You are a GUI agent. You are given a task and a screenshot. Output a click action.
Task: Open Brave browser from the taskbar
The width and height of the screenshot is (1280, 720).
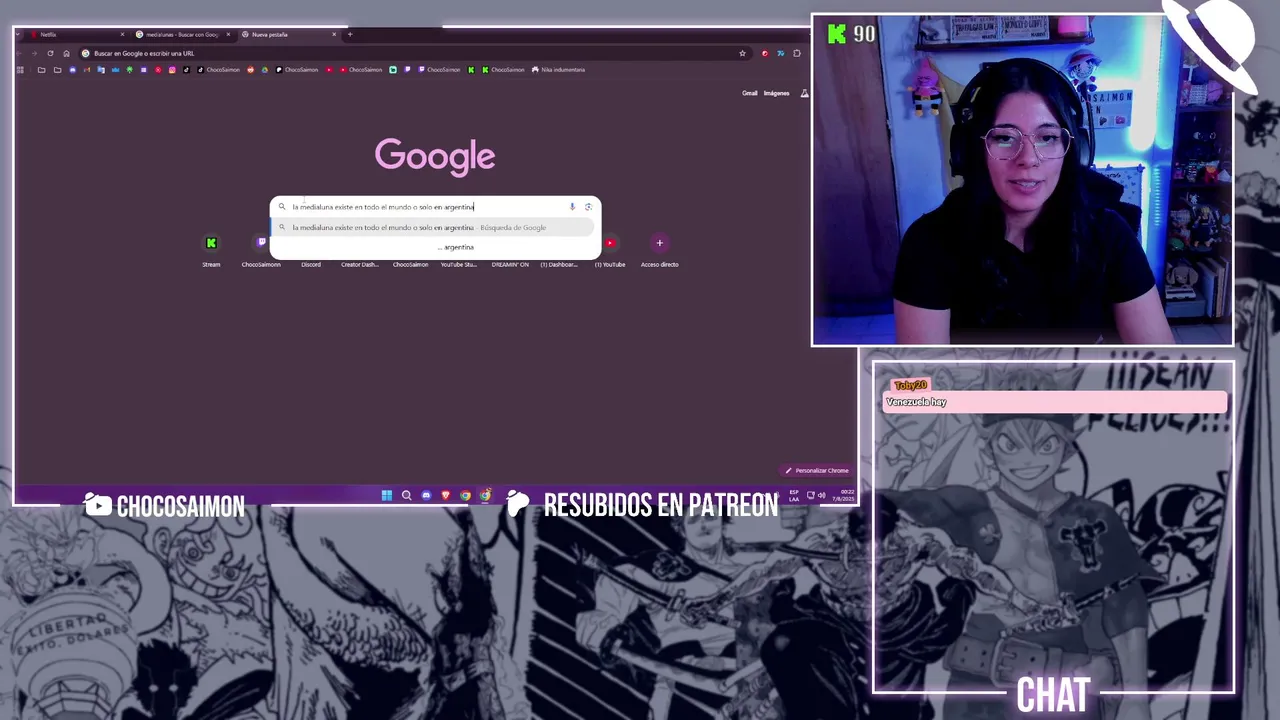(446, 495)
